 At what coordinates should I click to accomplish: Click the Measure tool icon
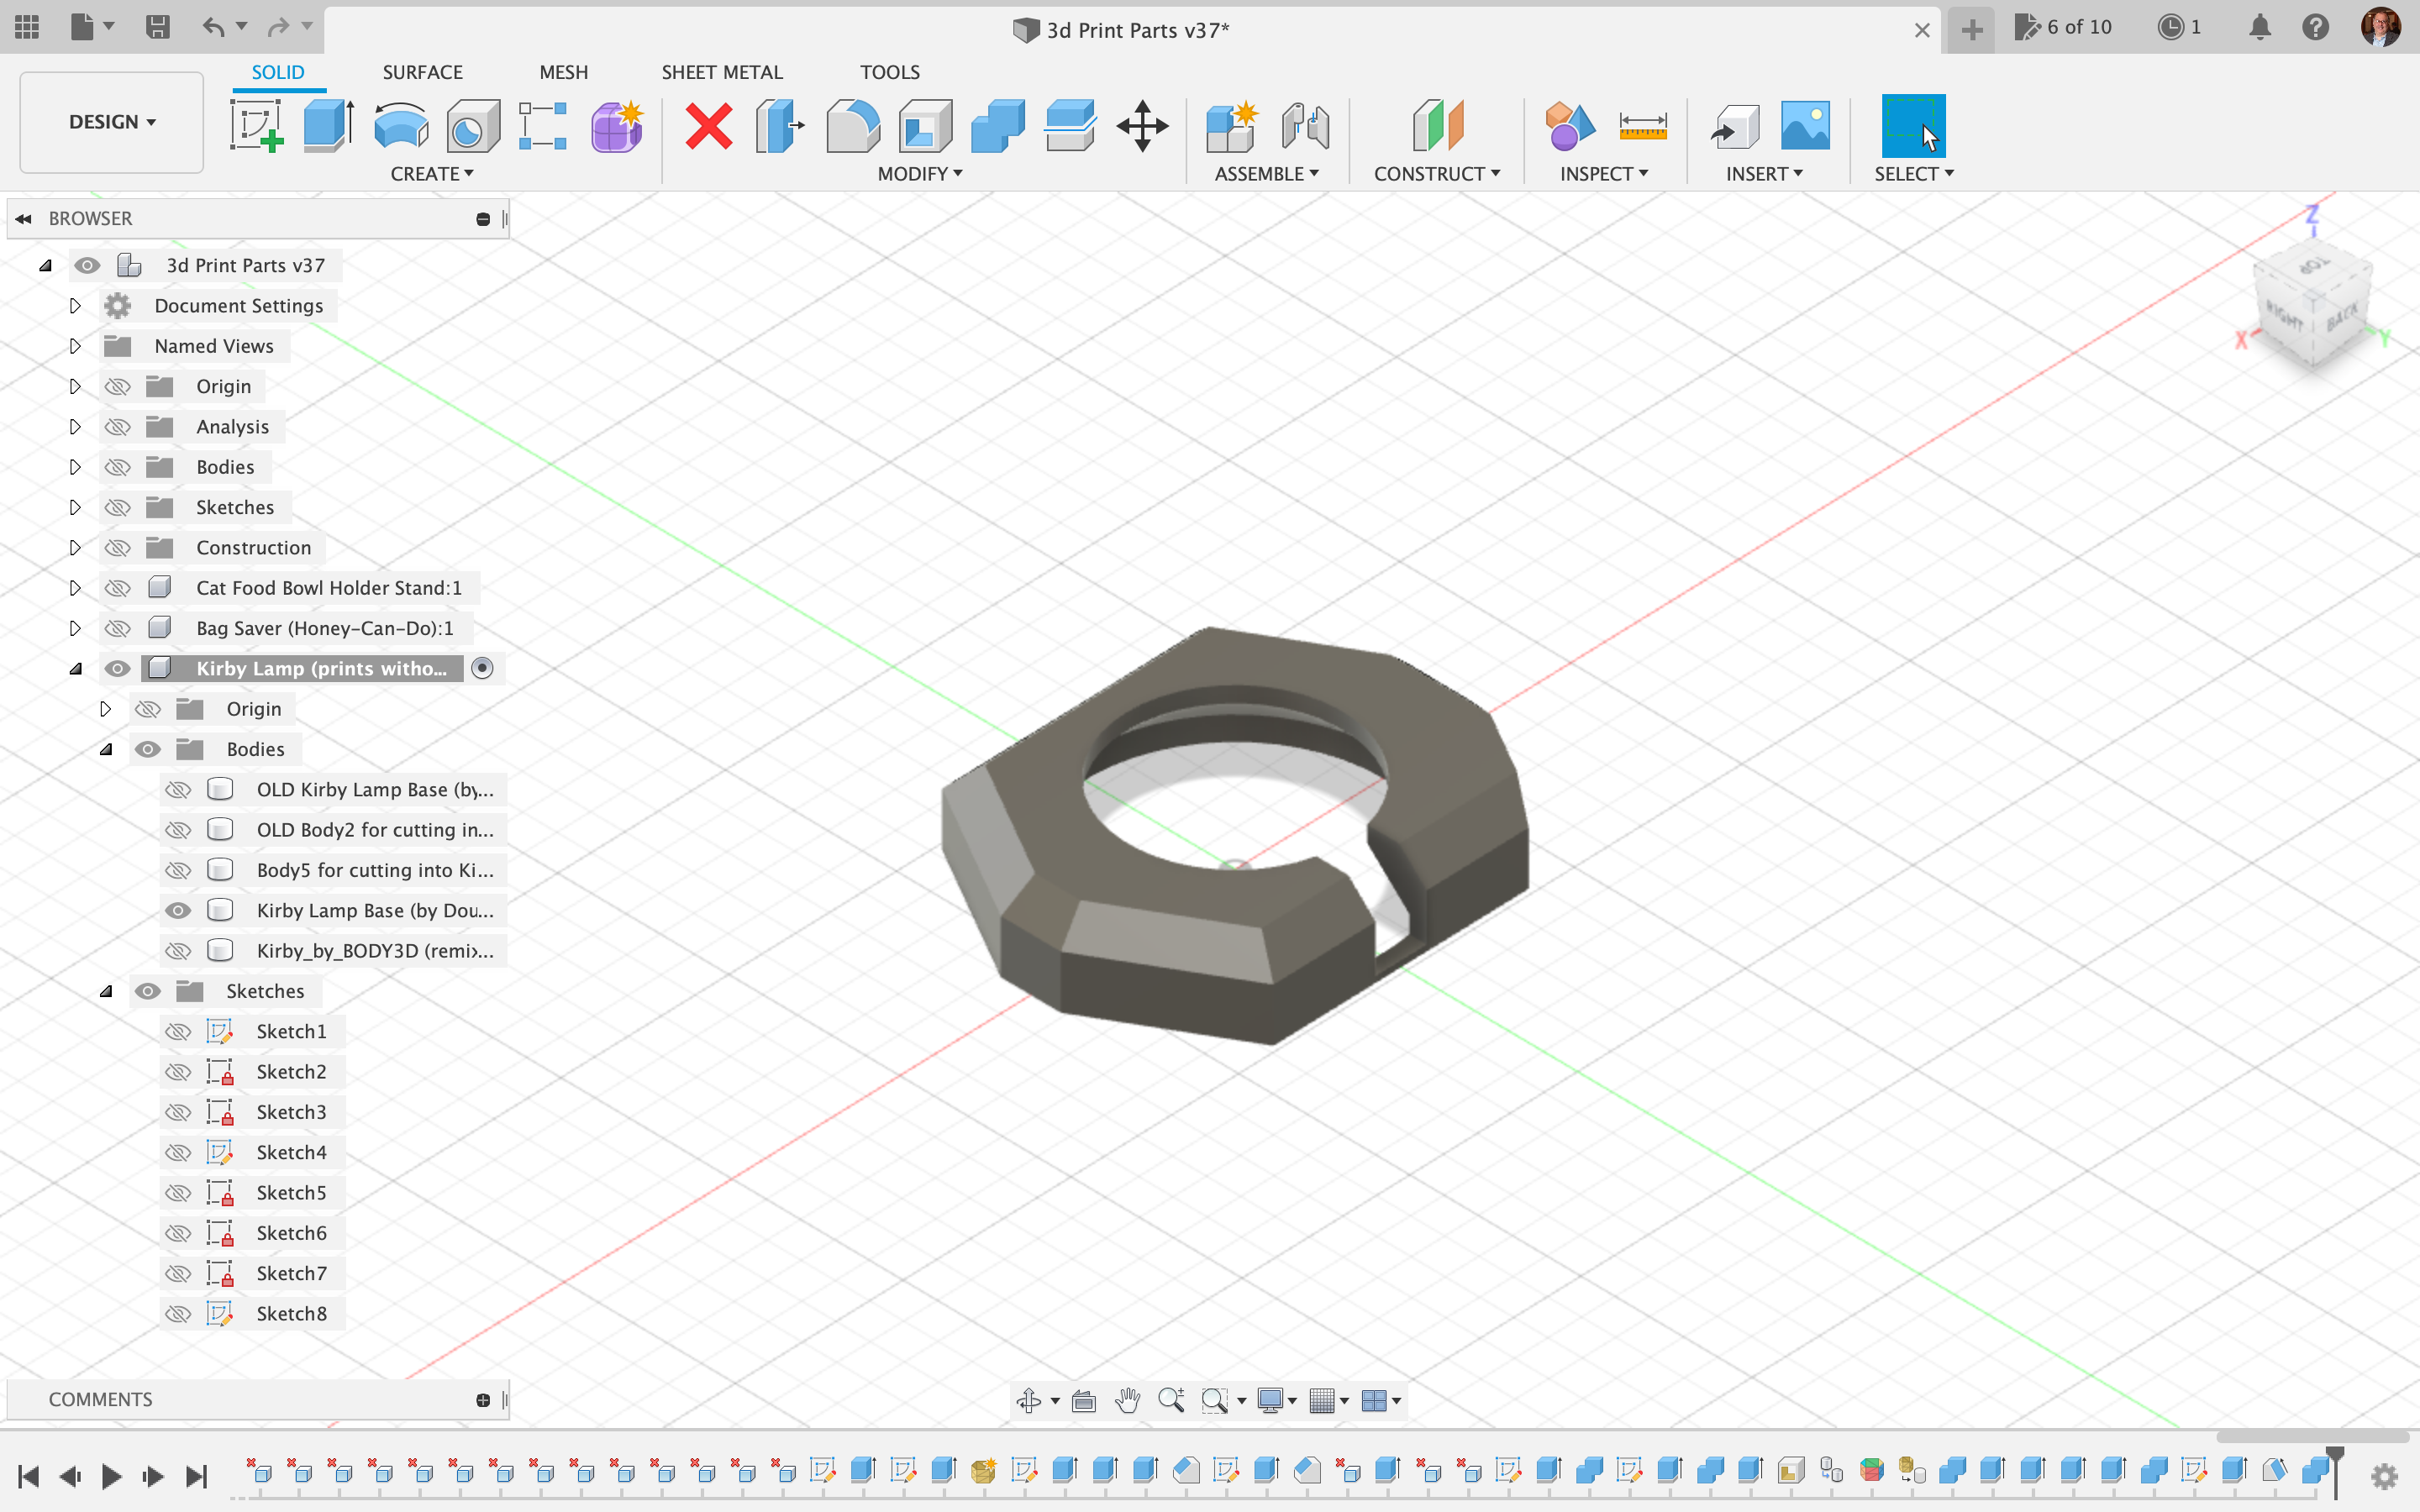[x=1642, y=126]
